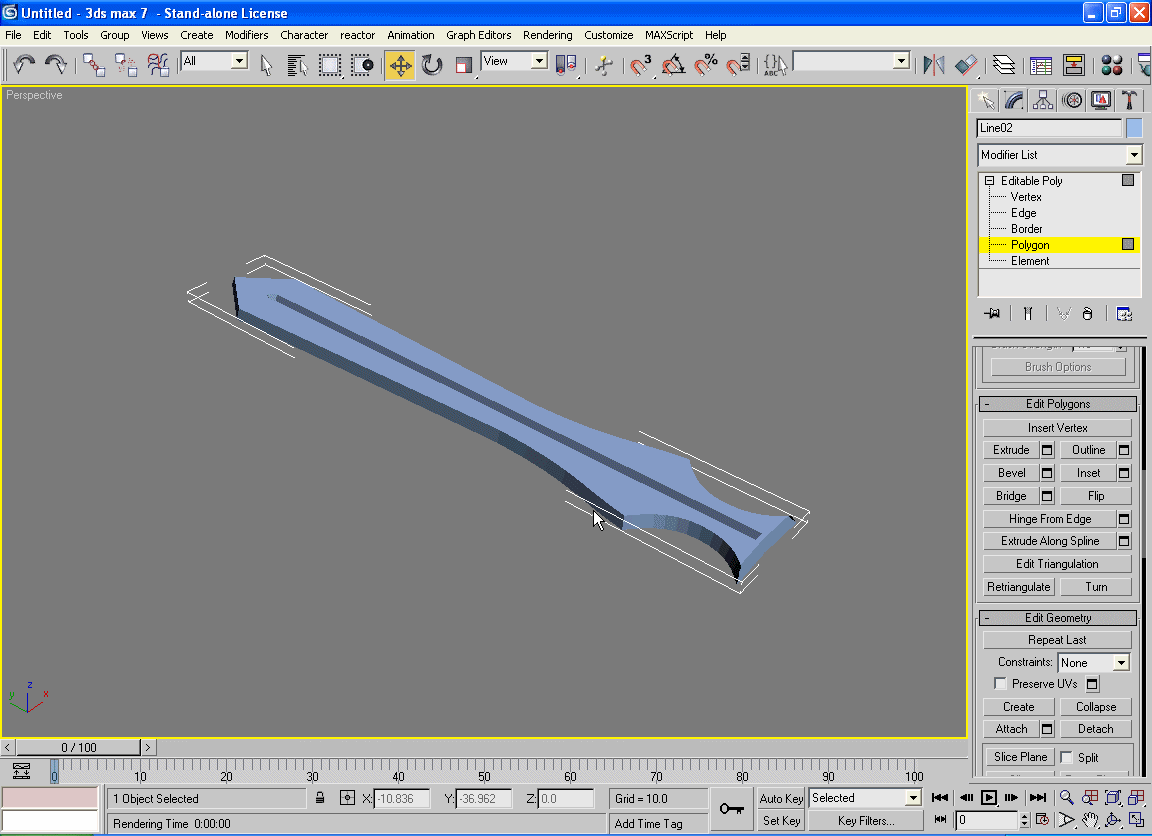Click the Select by Name icon
The width and height of the screenshot is (1152, 836).
[297, 66]
